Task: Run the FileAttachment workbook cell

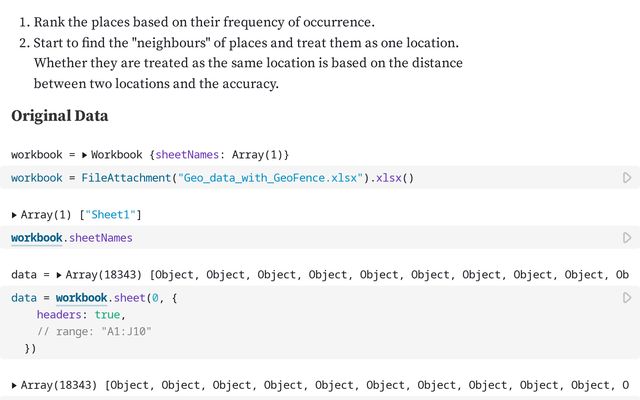Action: [x=627, y=178]
